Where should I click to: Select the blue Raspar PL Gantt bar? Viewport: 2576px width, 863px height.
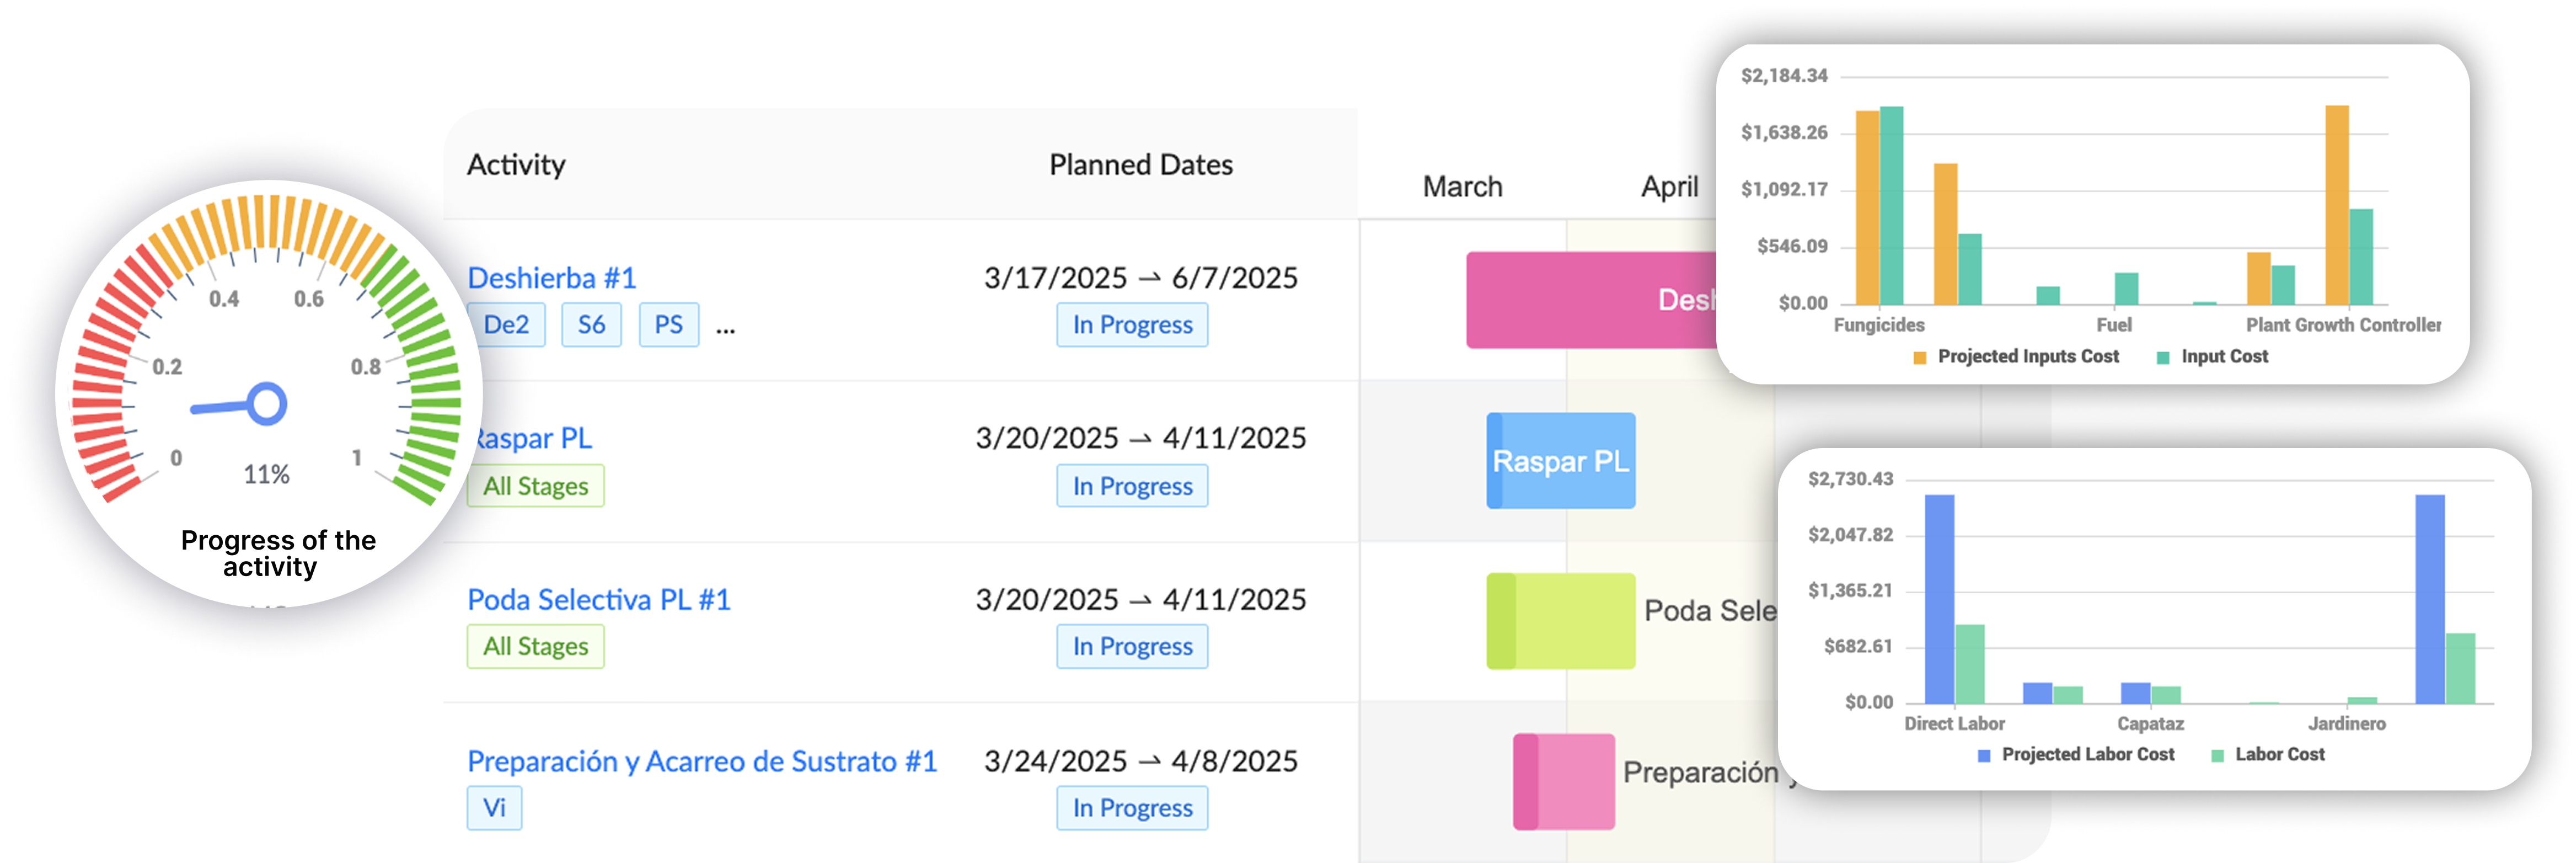[1561, 461]
